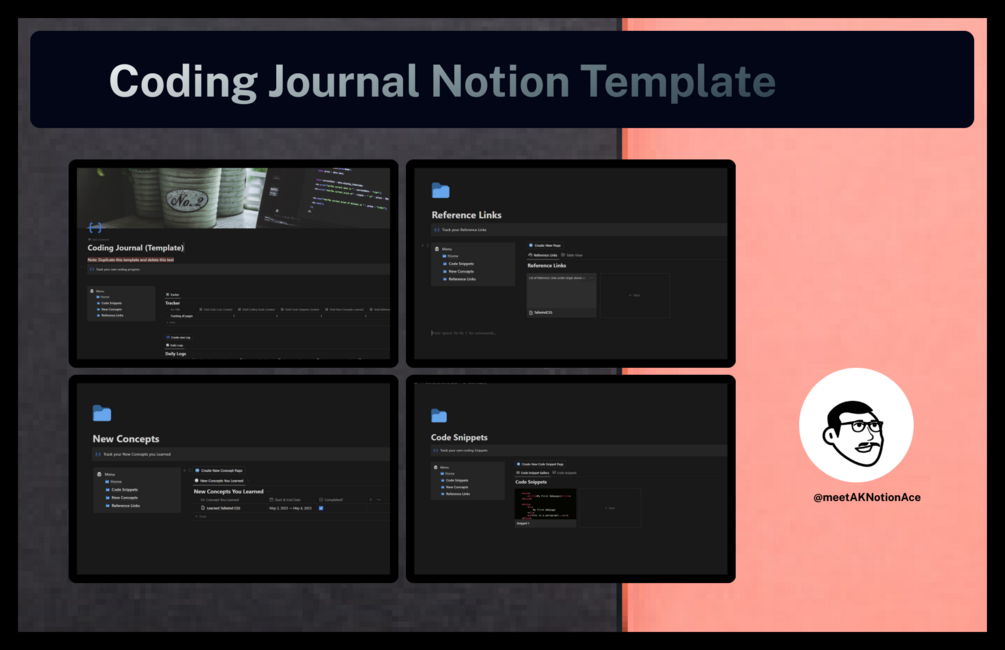This screenshot has height=650, width=1005.
Task: Open New Concepts in the New Concepts page menu
Action: [122, 497]
